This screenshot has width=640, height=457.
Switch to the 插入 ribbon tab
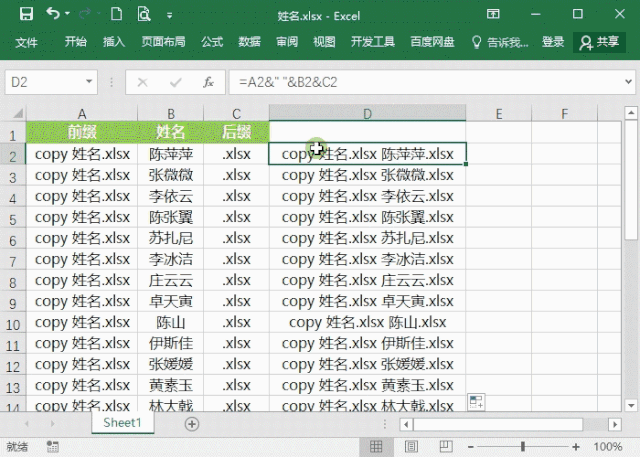pos(114,42)
